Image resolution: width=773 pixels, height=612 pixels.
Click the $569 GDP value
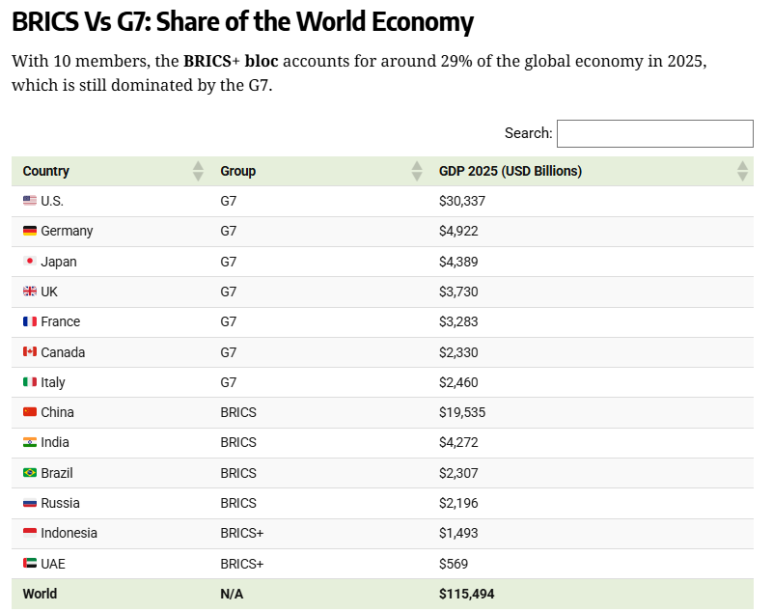click(x=454, y=564)
